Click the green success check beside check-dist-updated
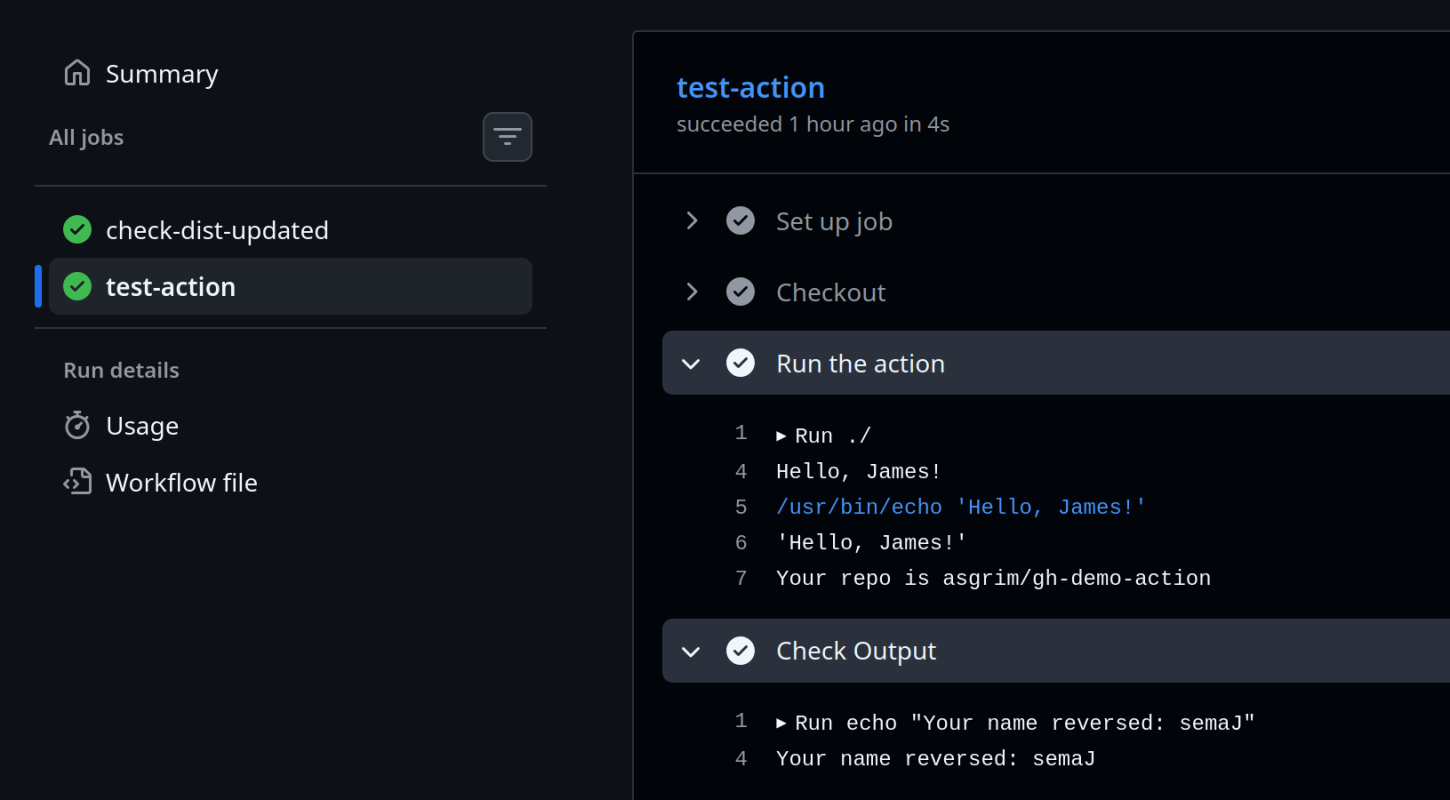1450x800 pixels. [x=77, y=229]
